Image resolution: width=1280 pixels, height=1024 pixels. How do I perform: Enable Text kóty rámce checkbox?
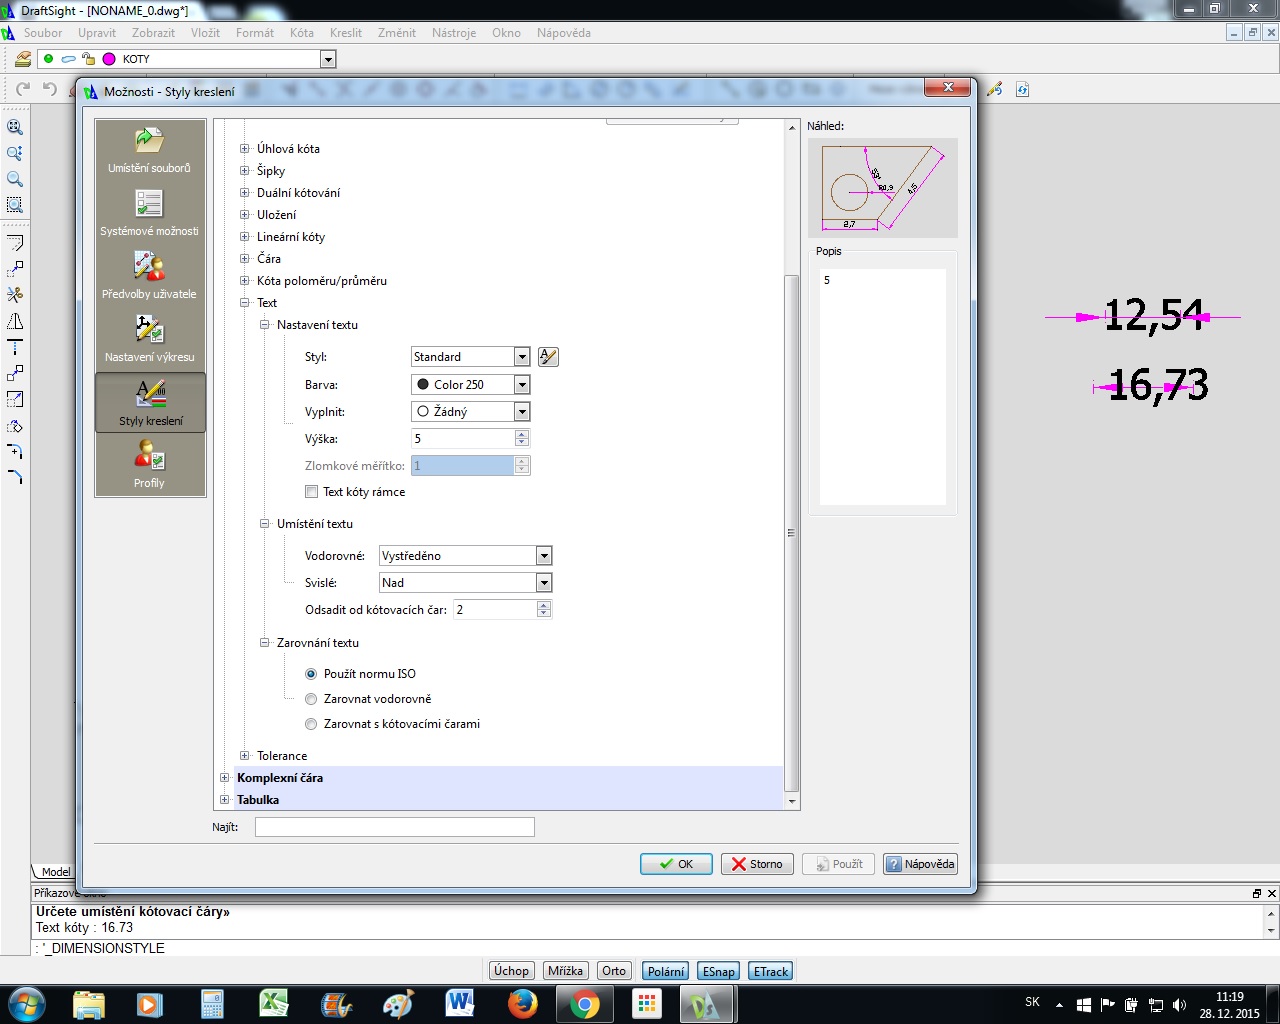point(312,492)
